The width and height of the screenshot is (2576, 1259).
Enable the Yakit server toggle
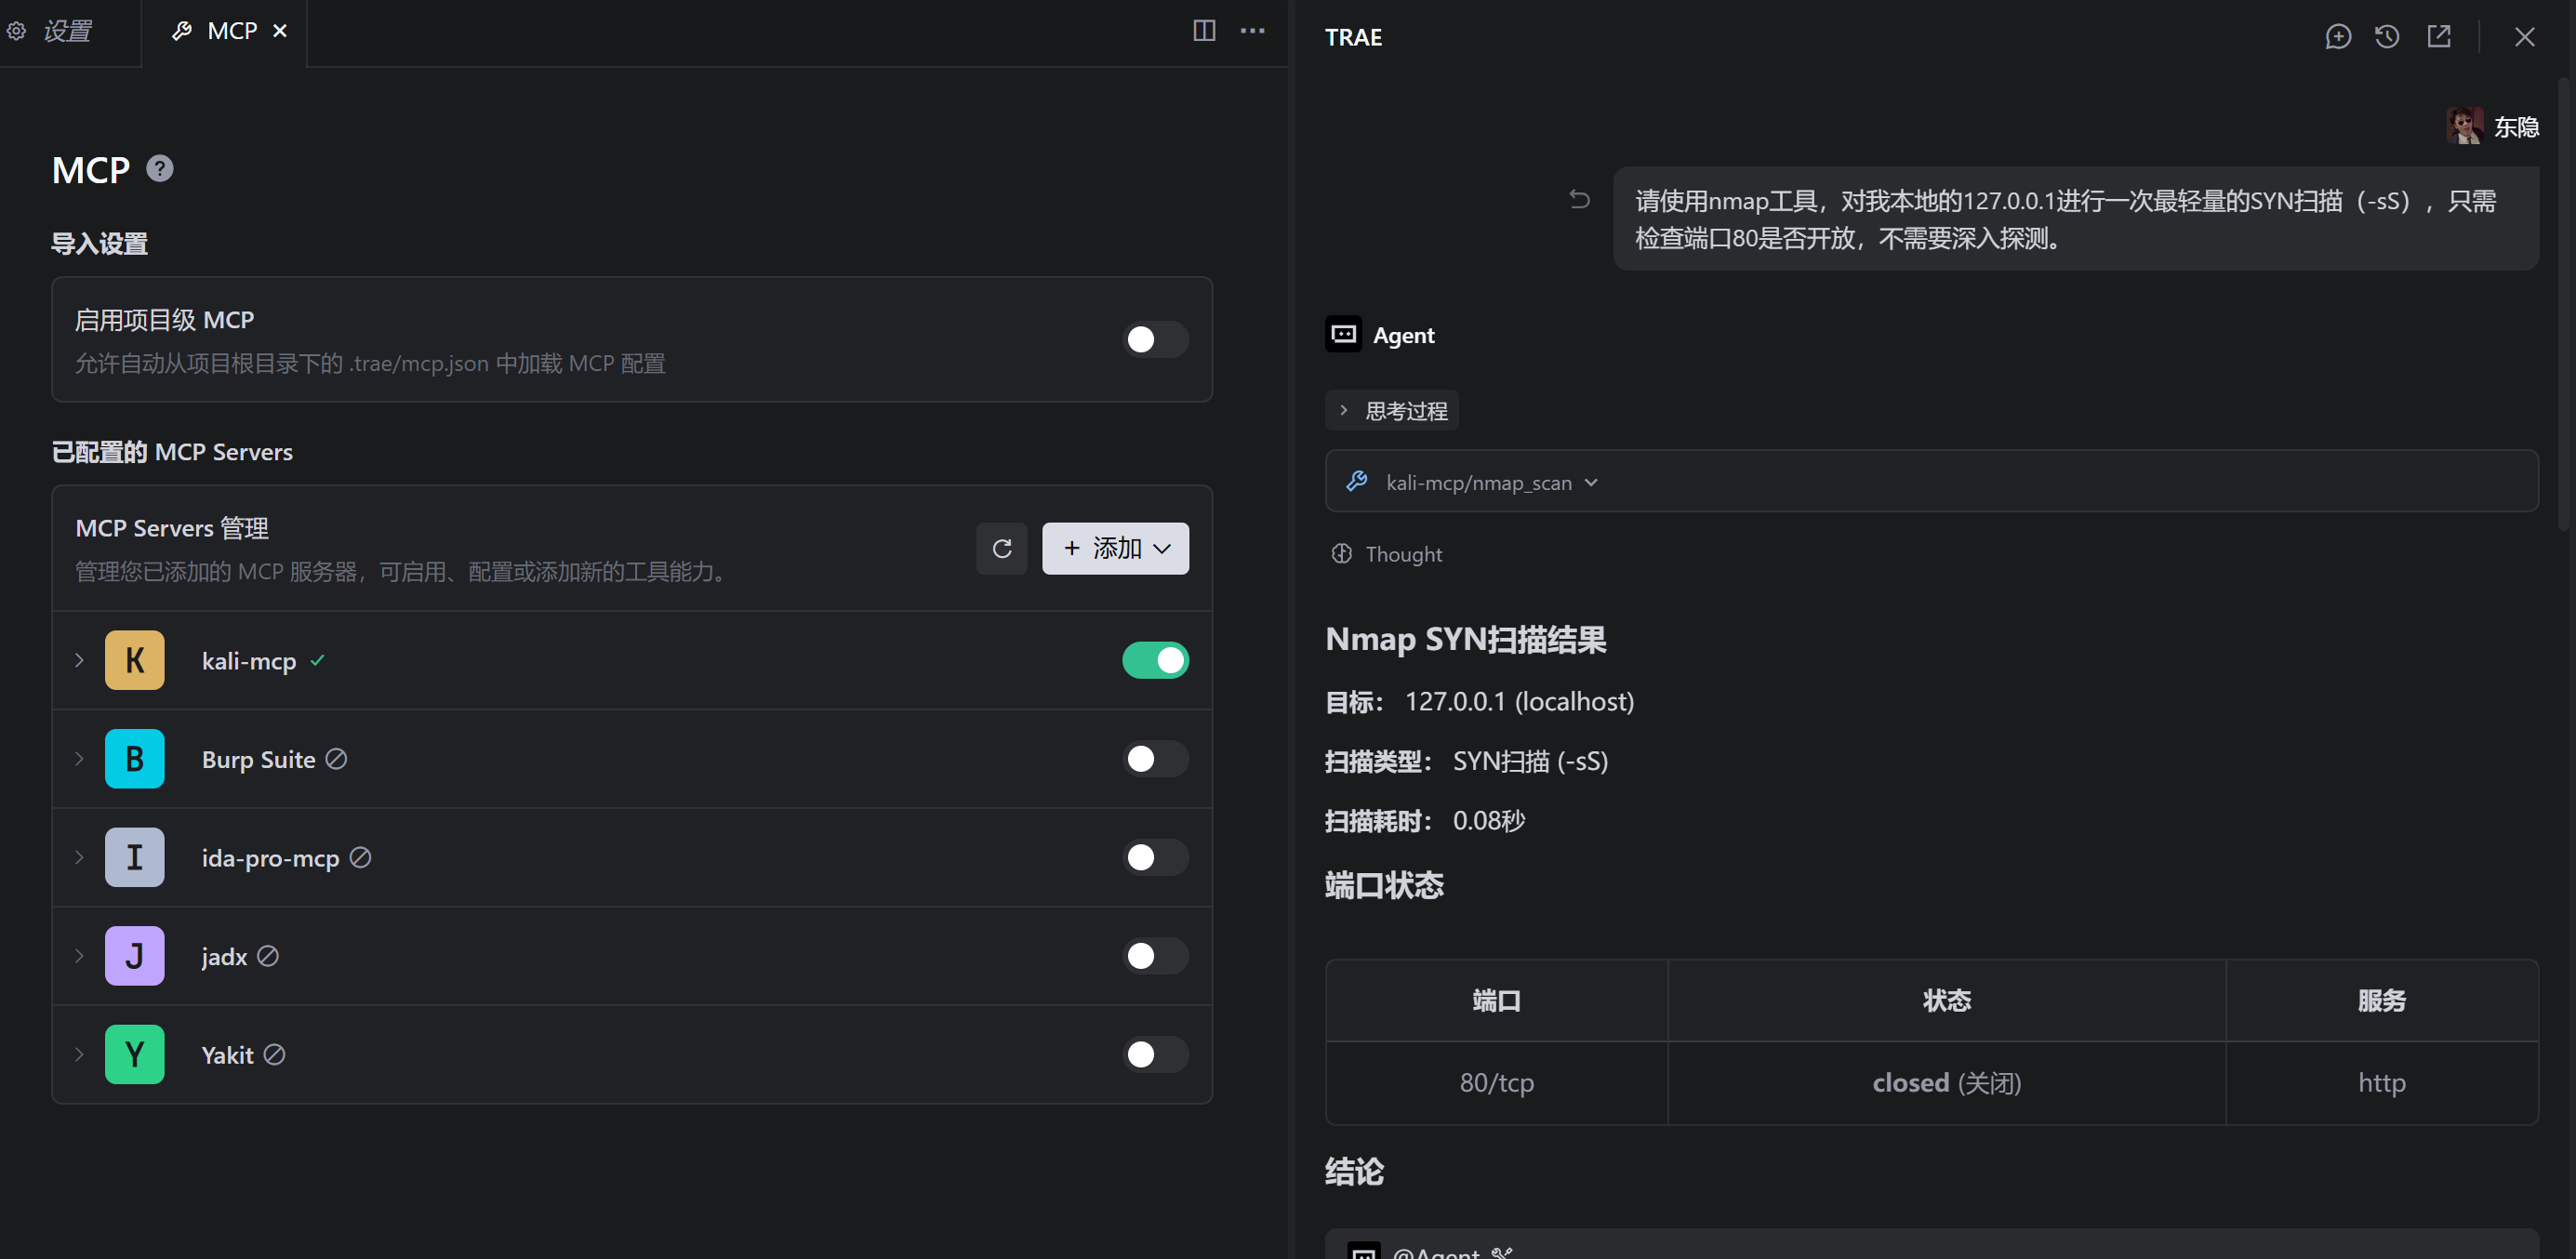pyautogui.click(x=1155, y=1054)
